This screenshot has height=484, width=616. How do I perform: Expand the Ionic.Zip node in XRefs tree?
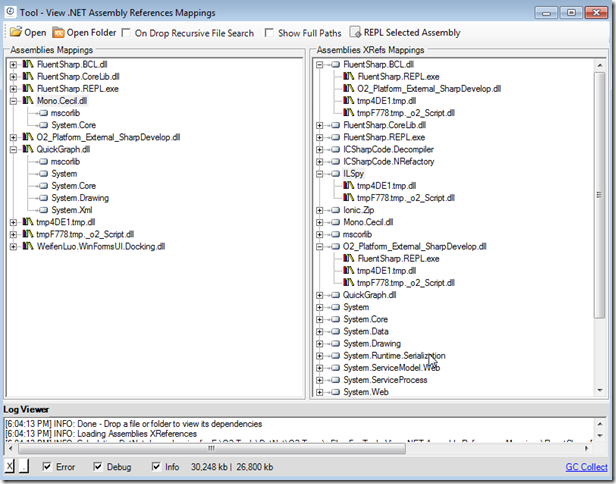319,210
